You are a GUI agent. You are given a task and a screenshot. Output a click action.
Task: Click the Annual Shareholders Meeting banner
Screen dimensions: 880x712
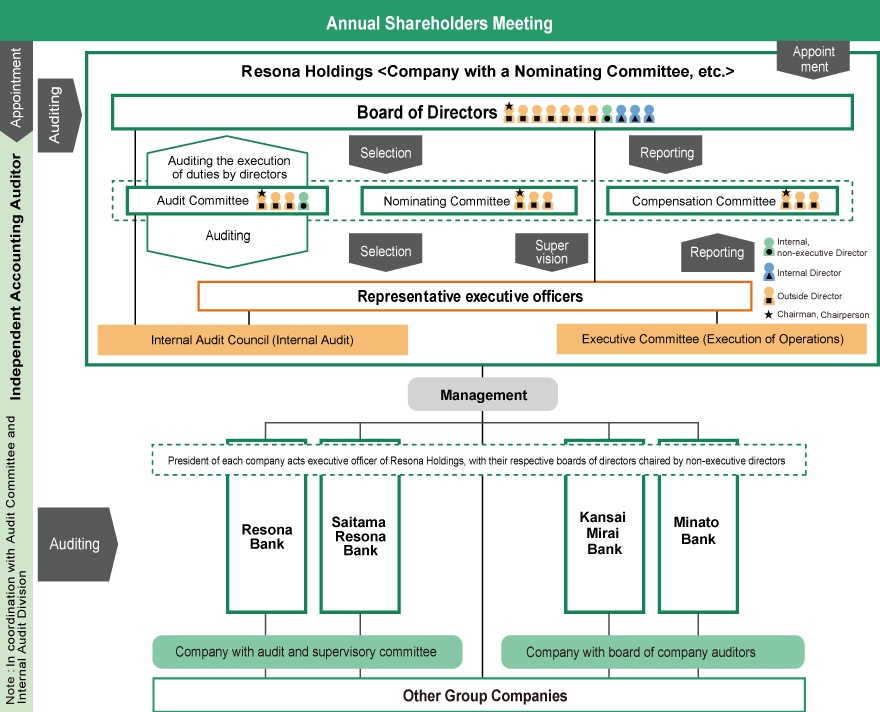coord(440,20)
